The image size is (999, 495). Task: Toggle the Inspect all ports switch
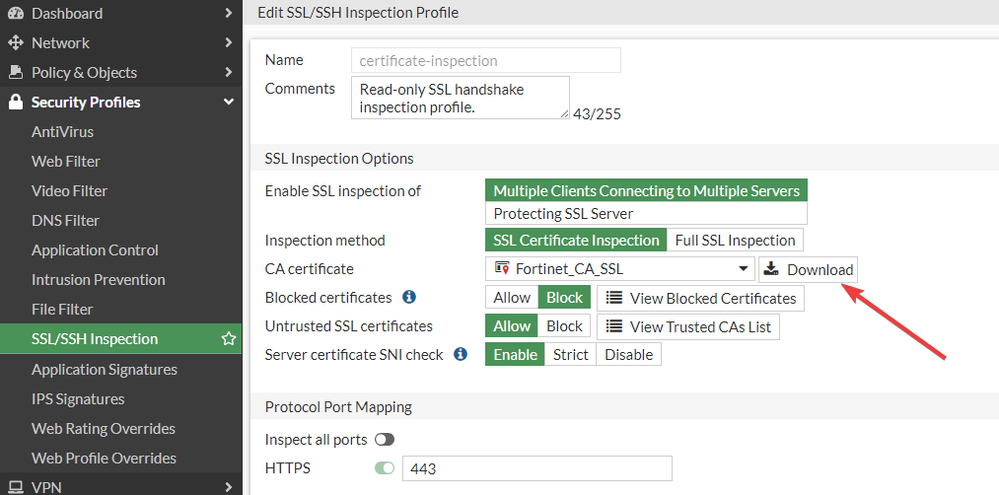click(x=385, y=439)
